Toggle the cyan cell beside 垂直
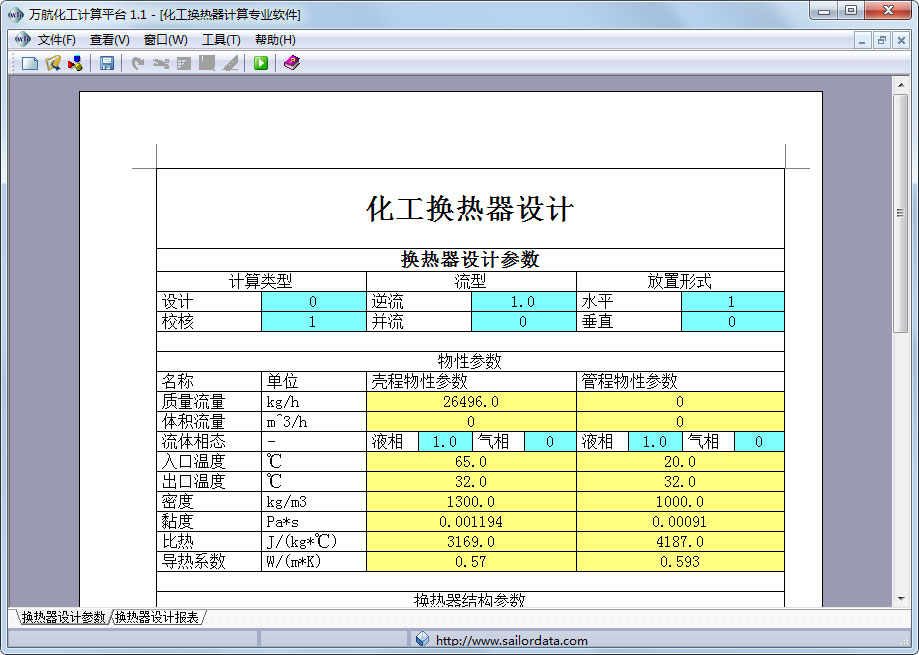Viewport: 919px width, 655px height. click(733, 322)
